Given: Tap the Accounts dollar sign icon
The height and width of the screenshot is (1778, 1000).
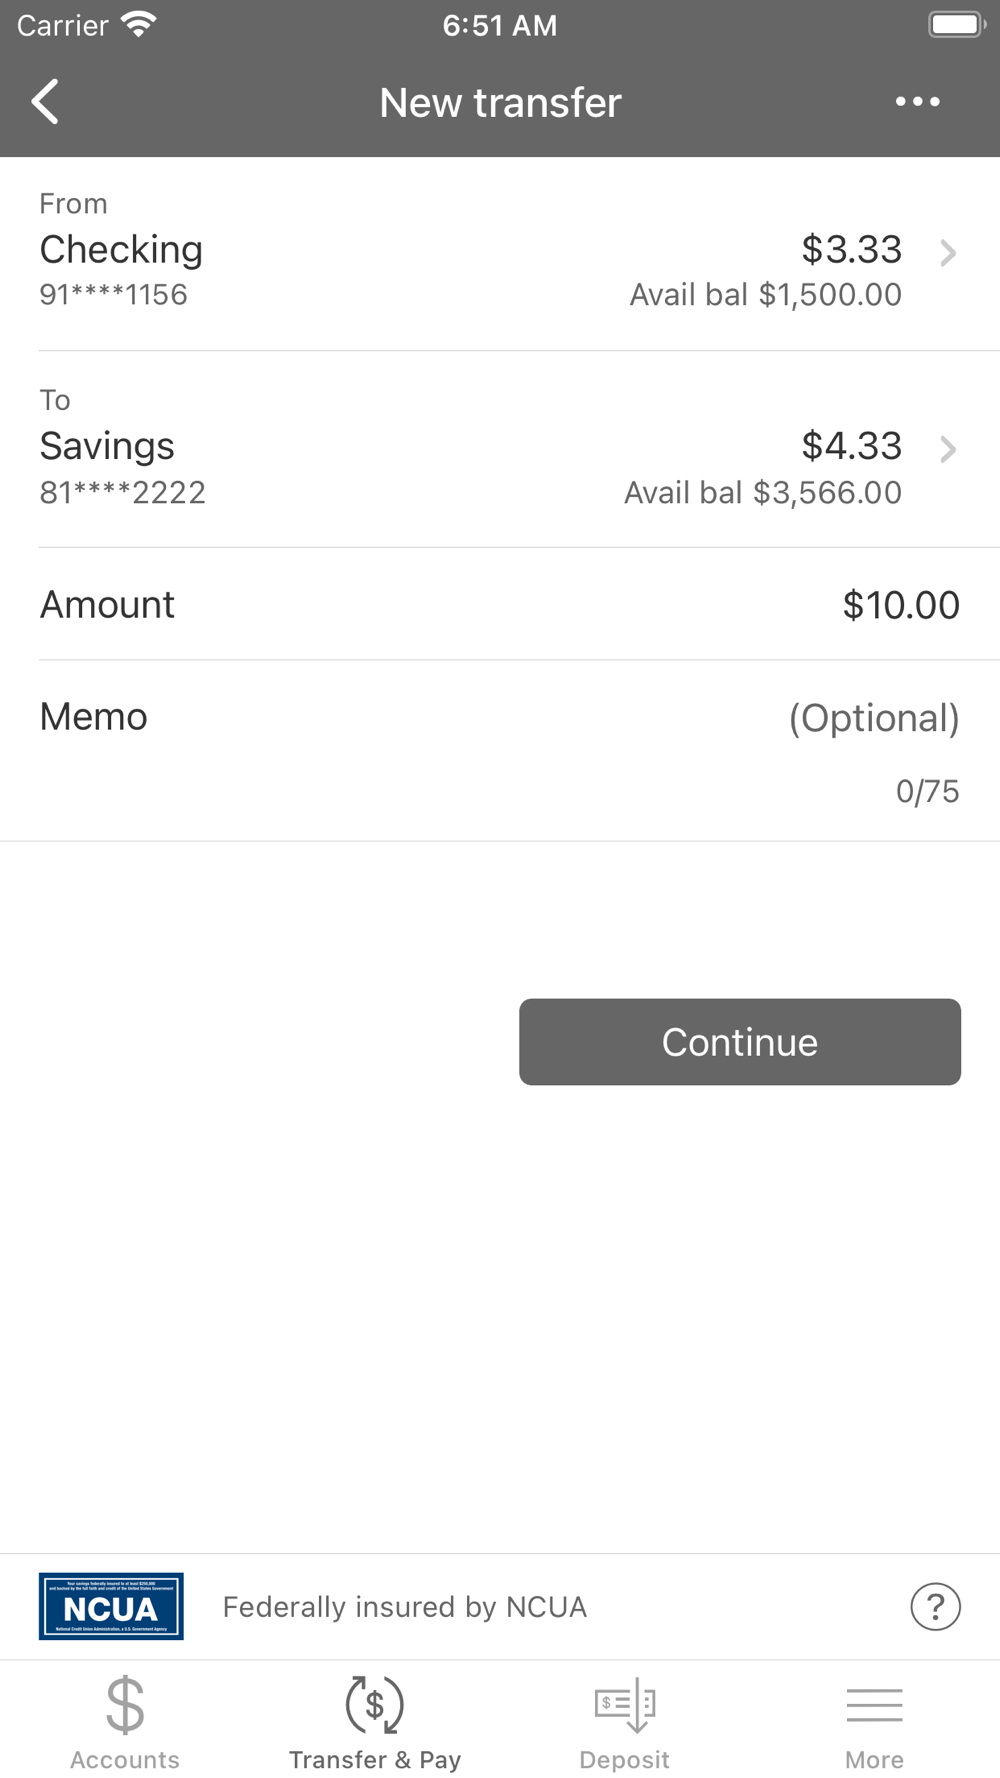Looking at the screenshot, I should click(125, 1706).
